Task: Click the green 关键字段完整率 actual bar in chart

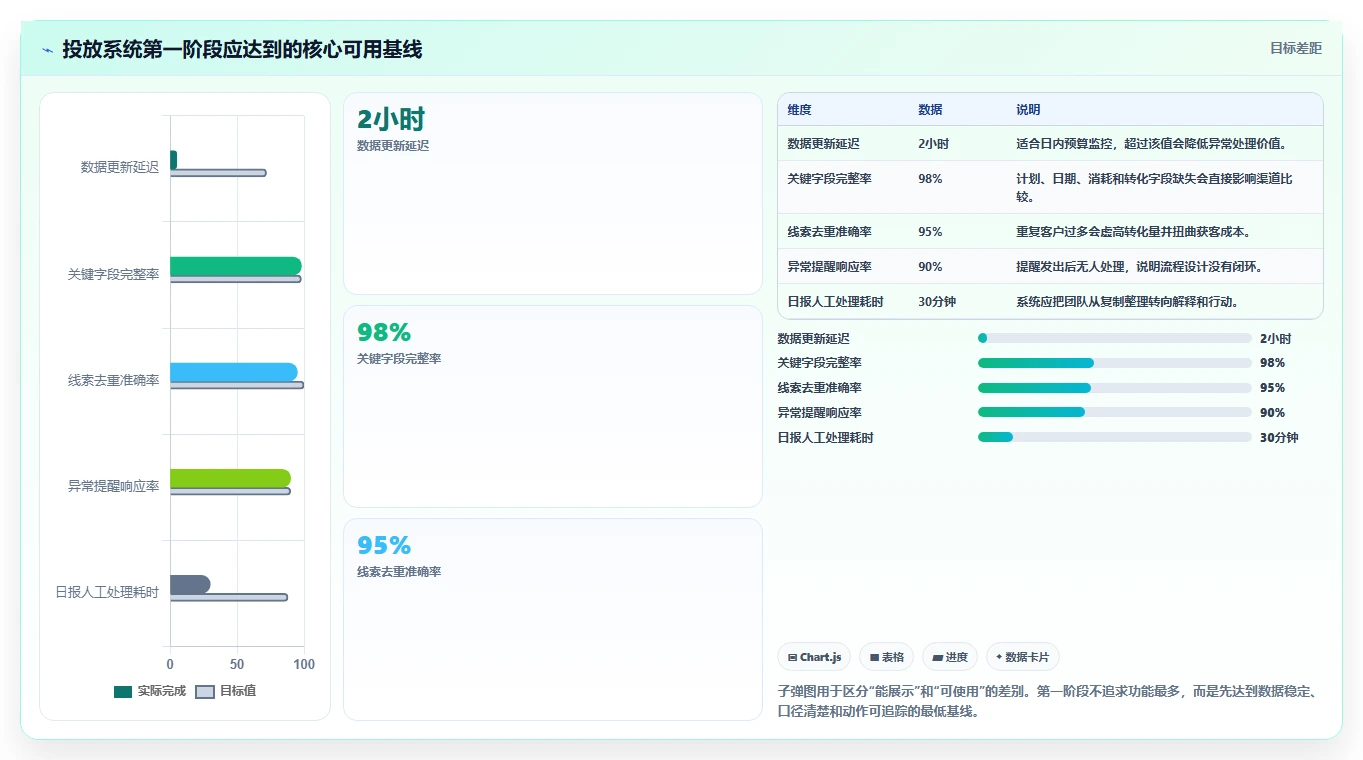Action: tap(235, 266)
